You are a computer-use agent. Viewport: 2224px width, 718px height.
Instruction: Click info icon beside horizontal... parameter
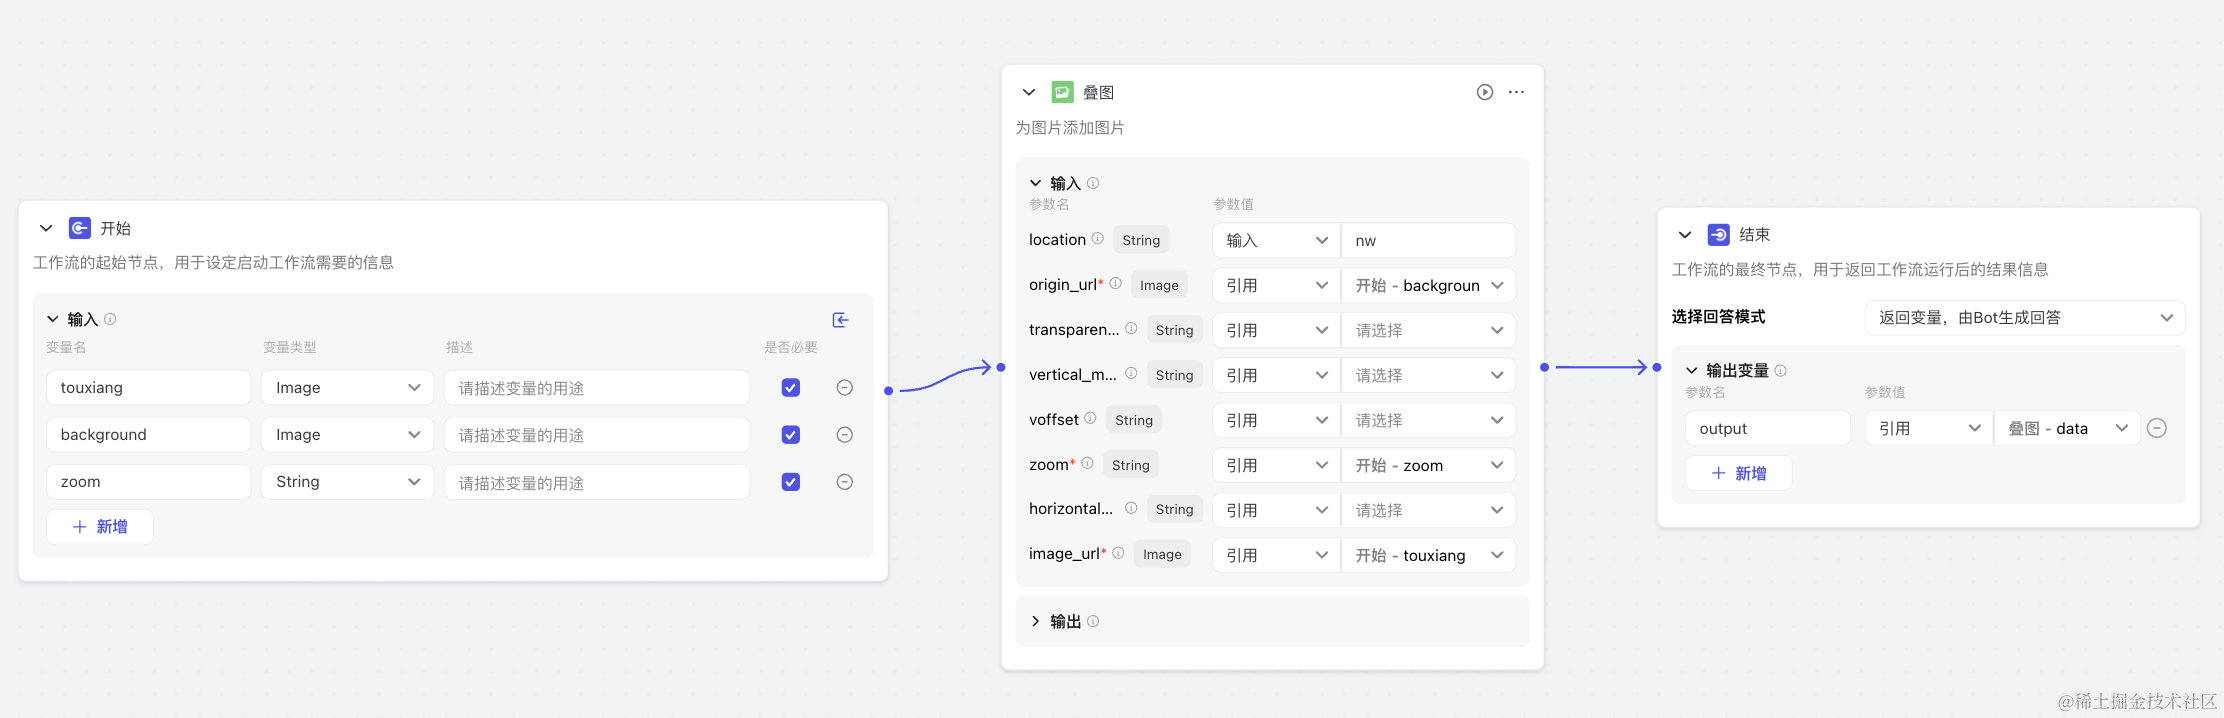pos(1131,508)
